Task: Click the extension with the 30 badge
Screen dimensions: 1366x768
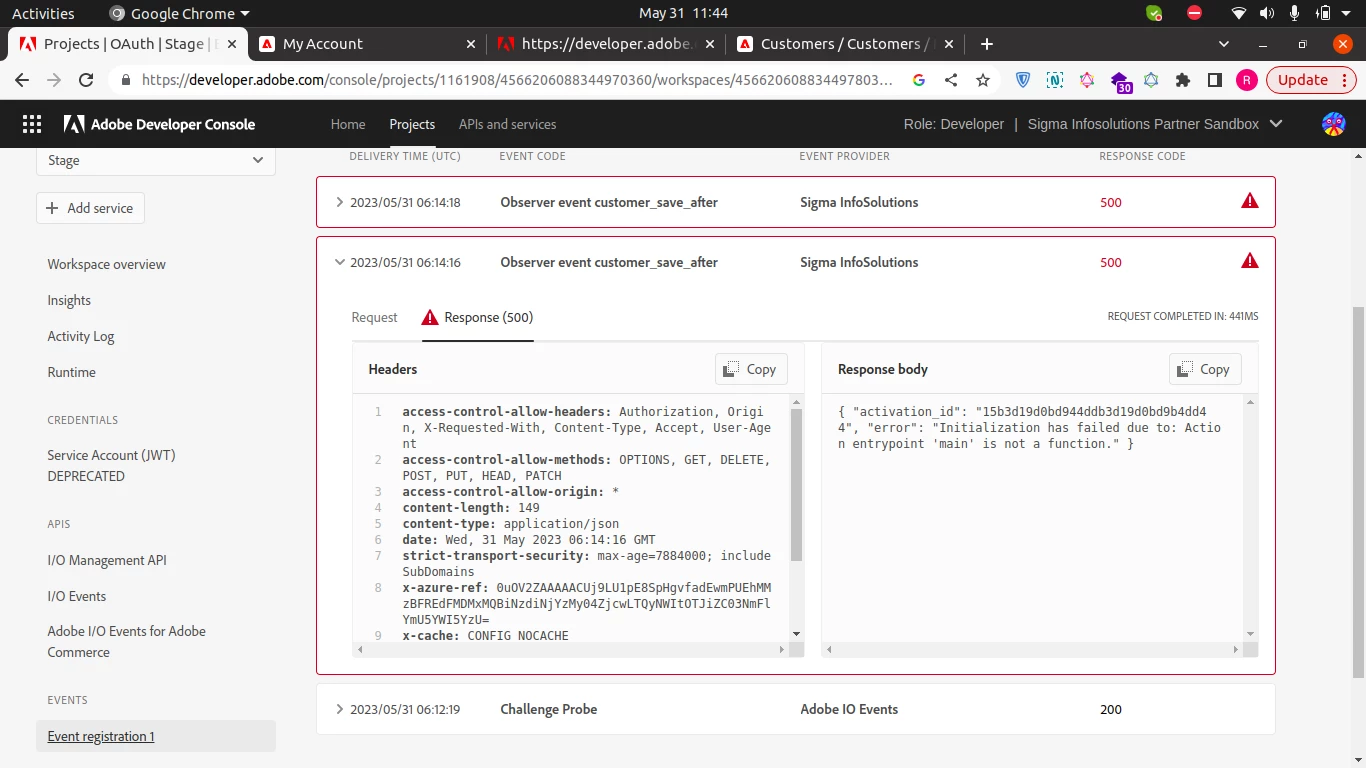Action: click(1120, 82)
